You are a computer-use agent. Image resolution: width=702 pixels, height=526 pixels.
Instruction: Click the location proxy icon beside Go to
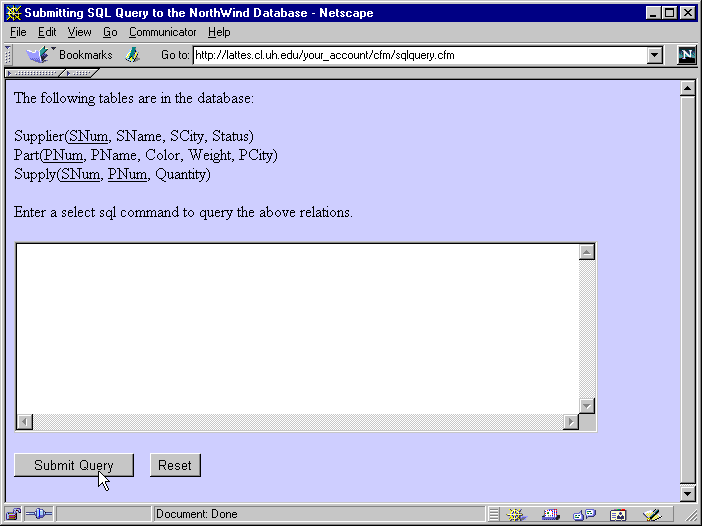[x=133, y=55]
